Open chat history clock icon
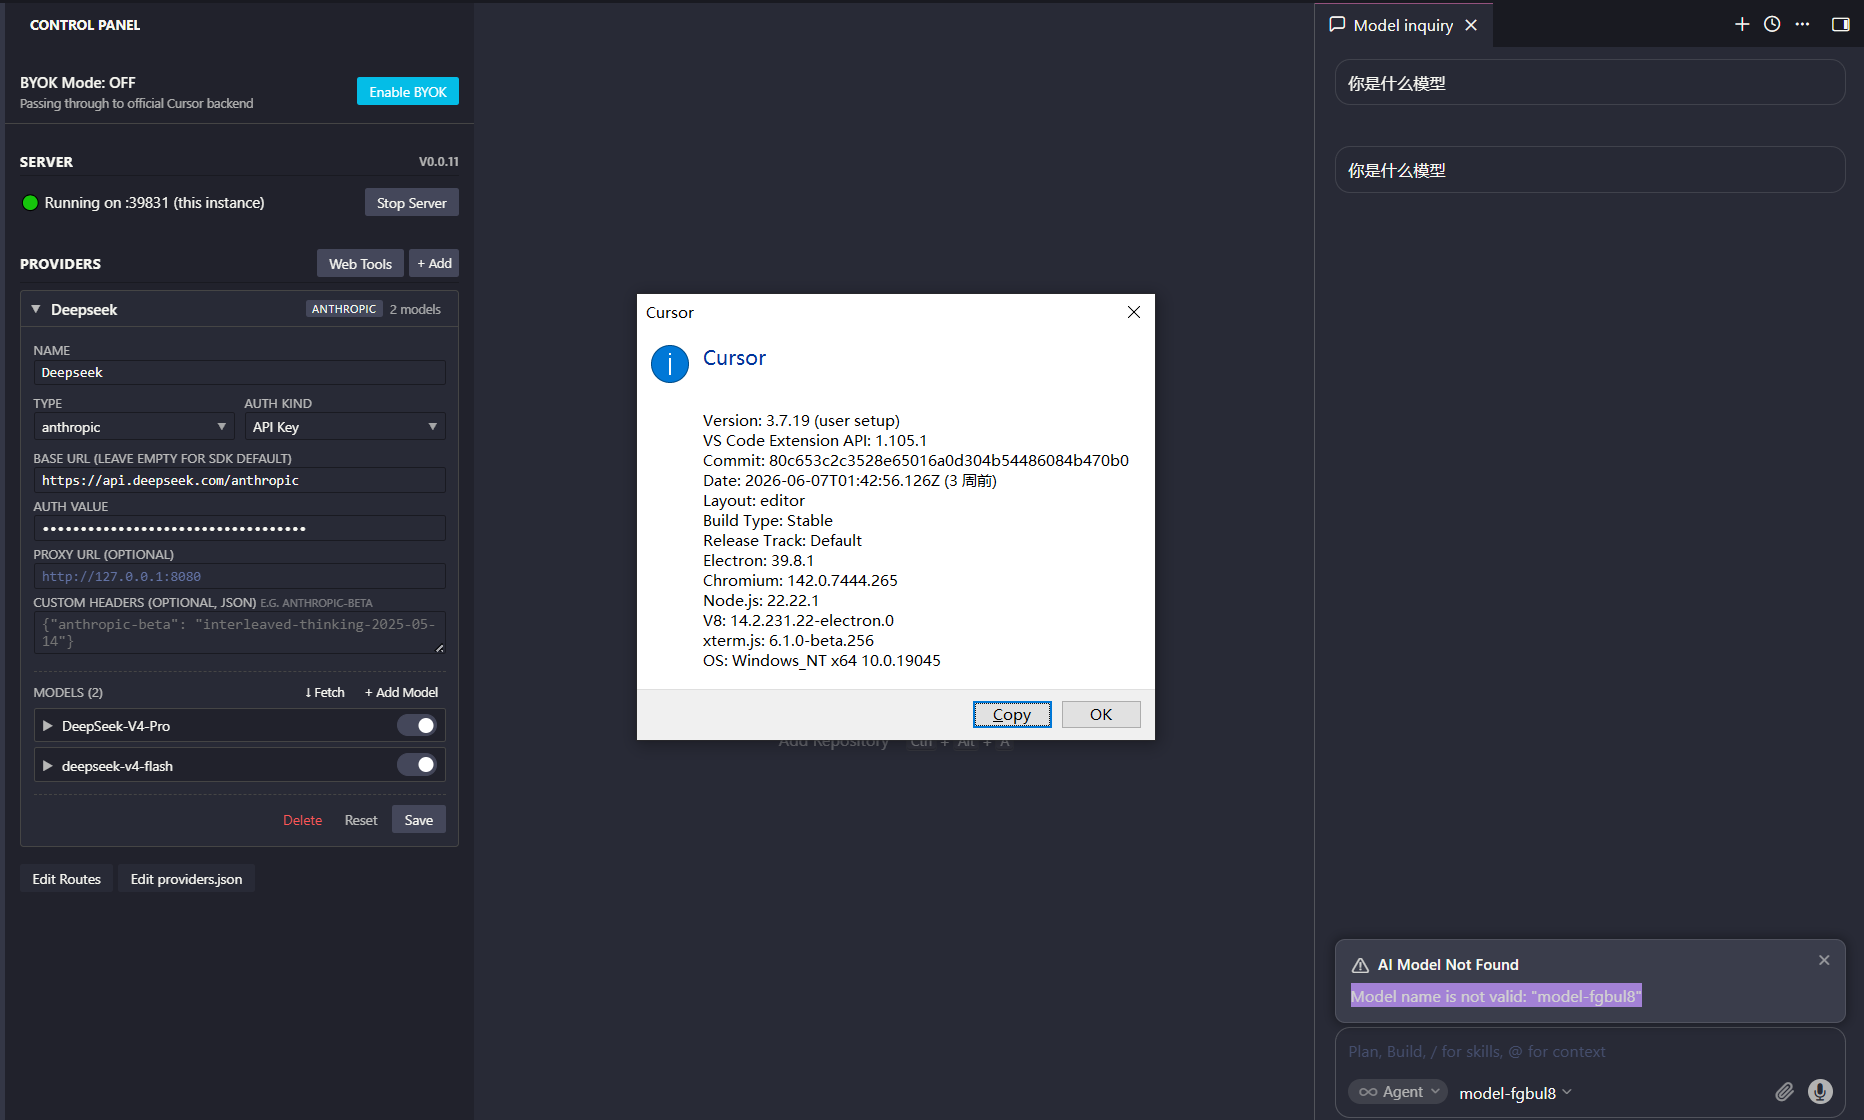This screenshot has height=1120, width=1864. pos(1772,24)
